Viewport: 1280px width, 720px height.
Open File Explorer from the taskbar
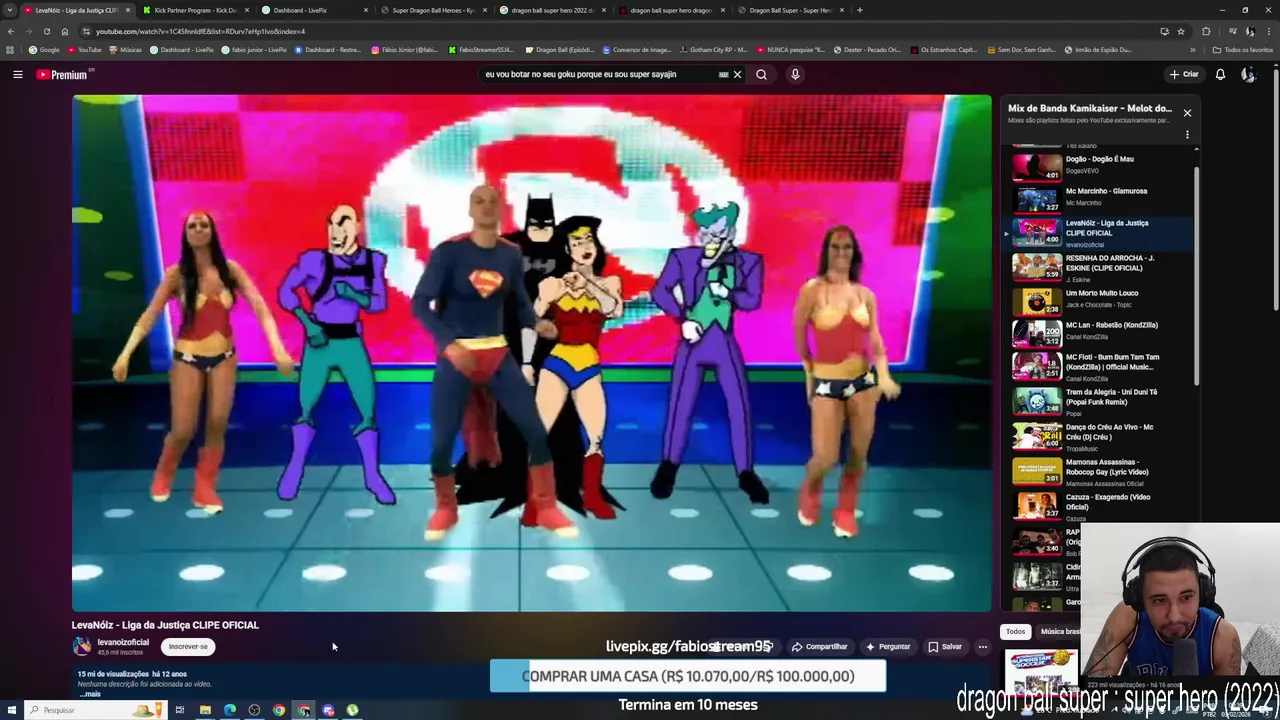click(205, 710)
